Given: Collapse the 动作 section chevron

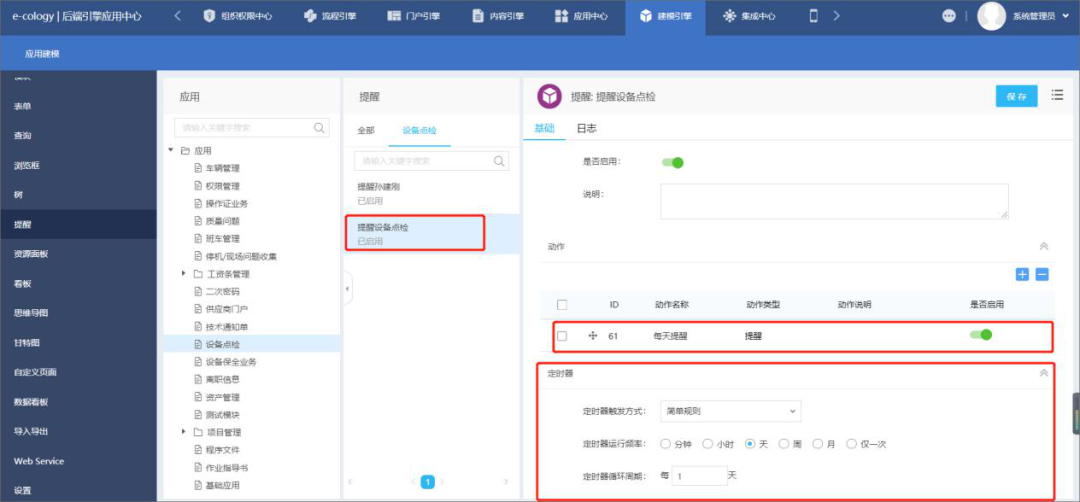Looking at the screenshot, I should pos(1043,246).
